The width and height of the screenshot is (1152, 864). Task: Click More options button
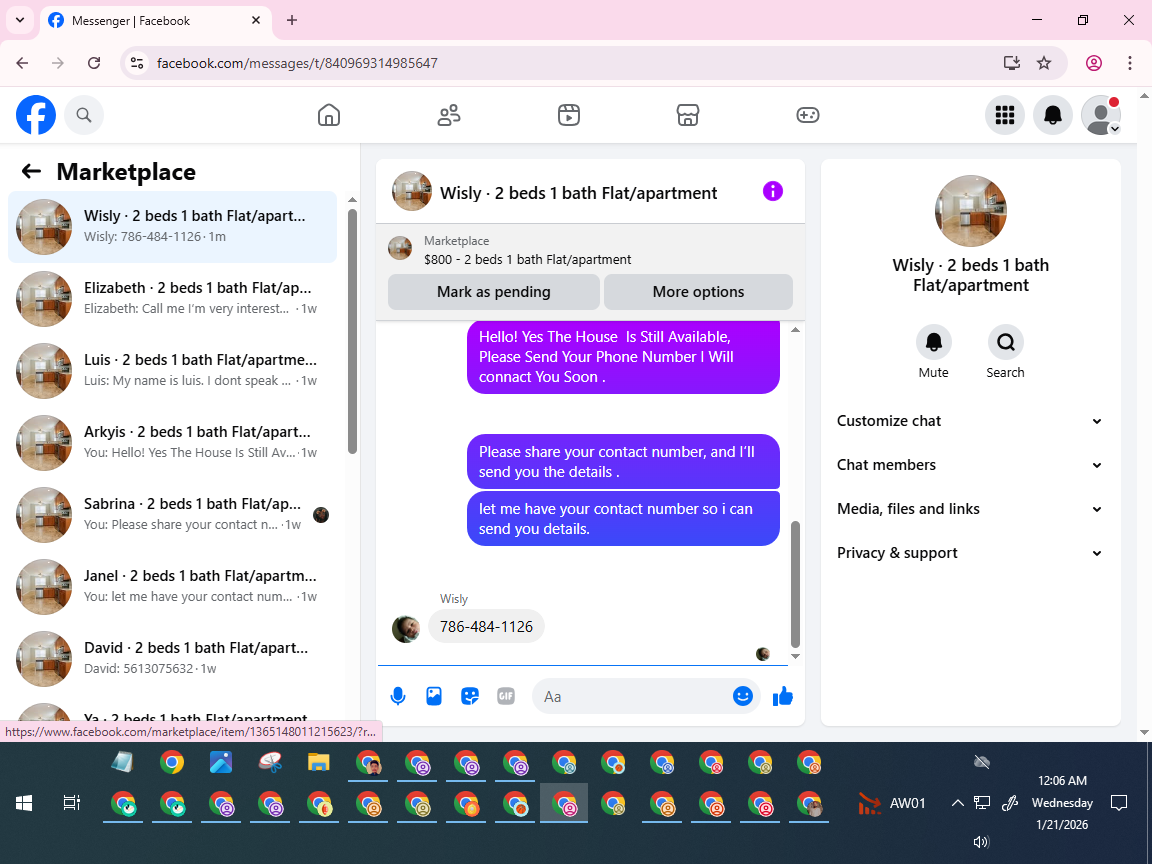698,292
